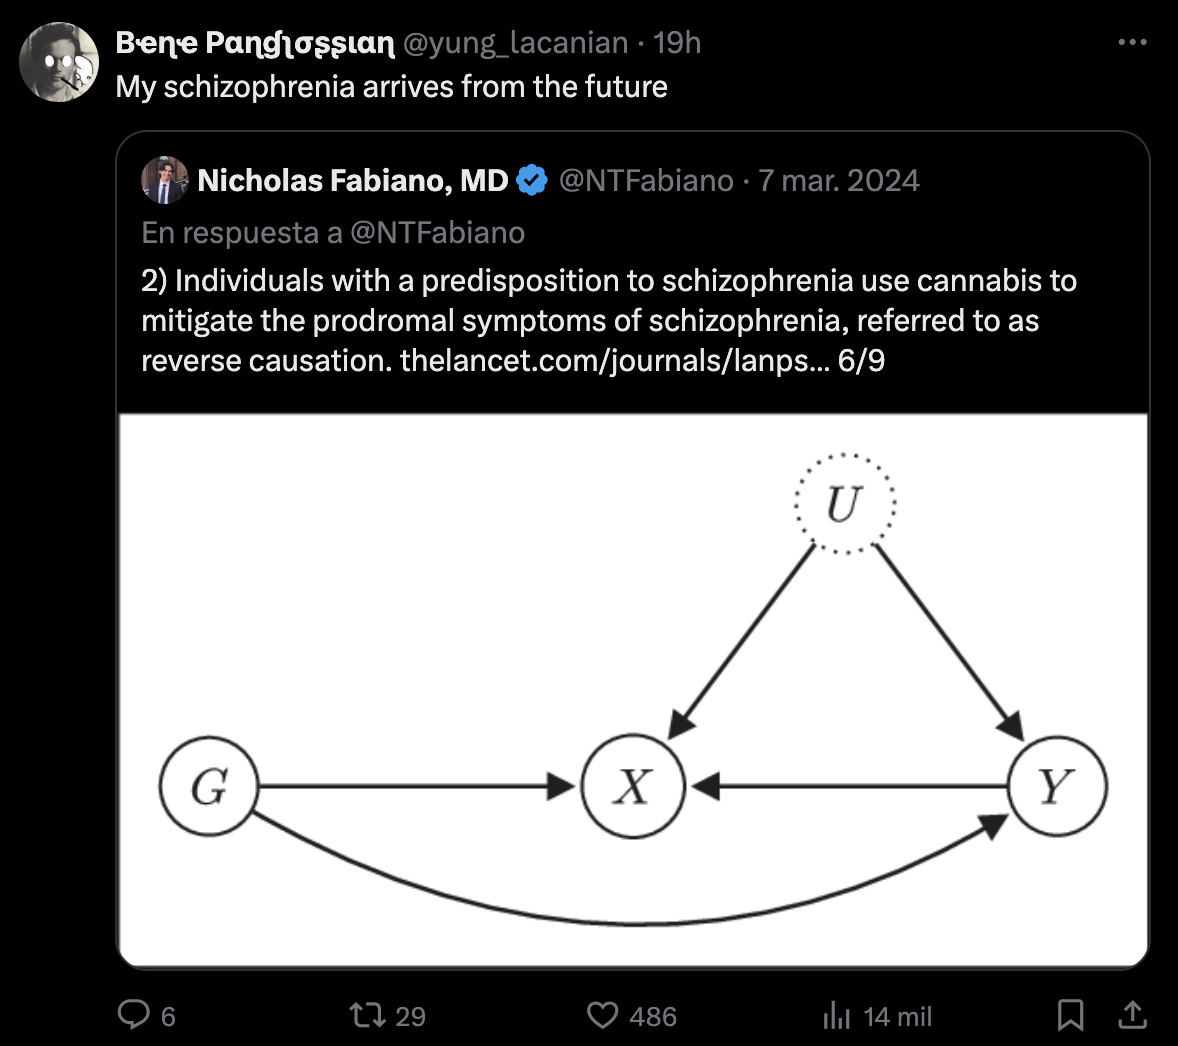
Task: Click the 19h timestamp
Action: (x=676, y=43)
